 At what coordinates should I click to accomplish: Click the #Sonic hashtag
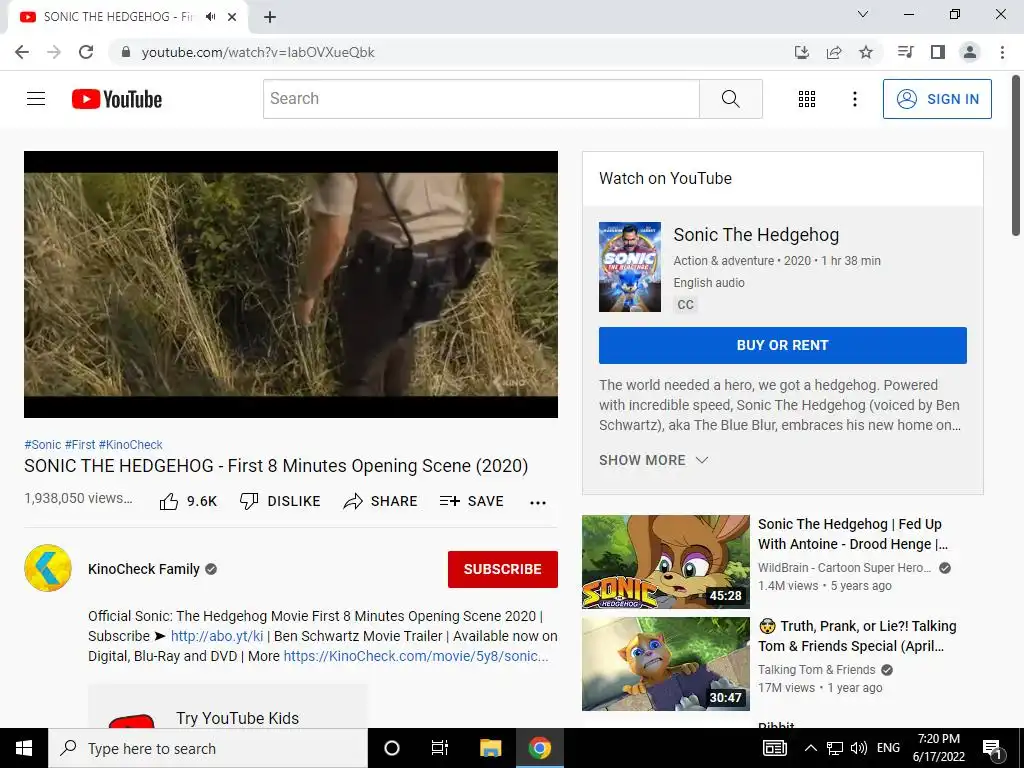pyautogui.click(x=42, y=445)
